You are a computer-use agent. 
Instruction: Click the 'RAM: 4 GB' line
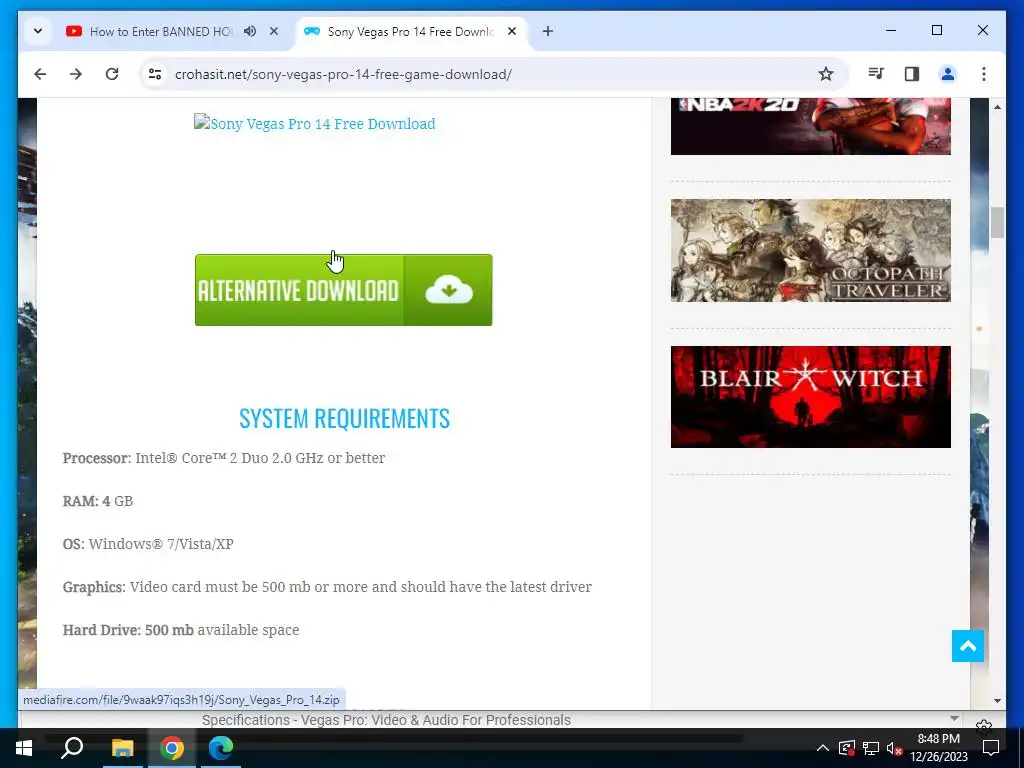[x=98, y=502]
